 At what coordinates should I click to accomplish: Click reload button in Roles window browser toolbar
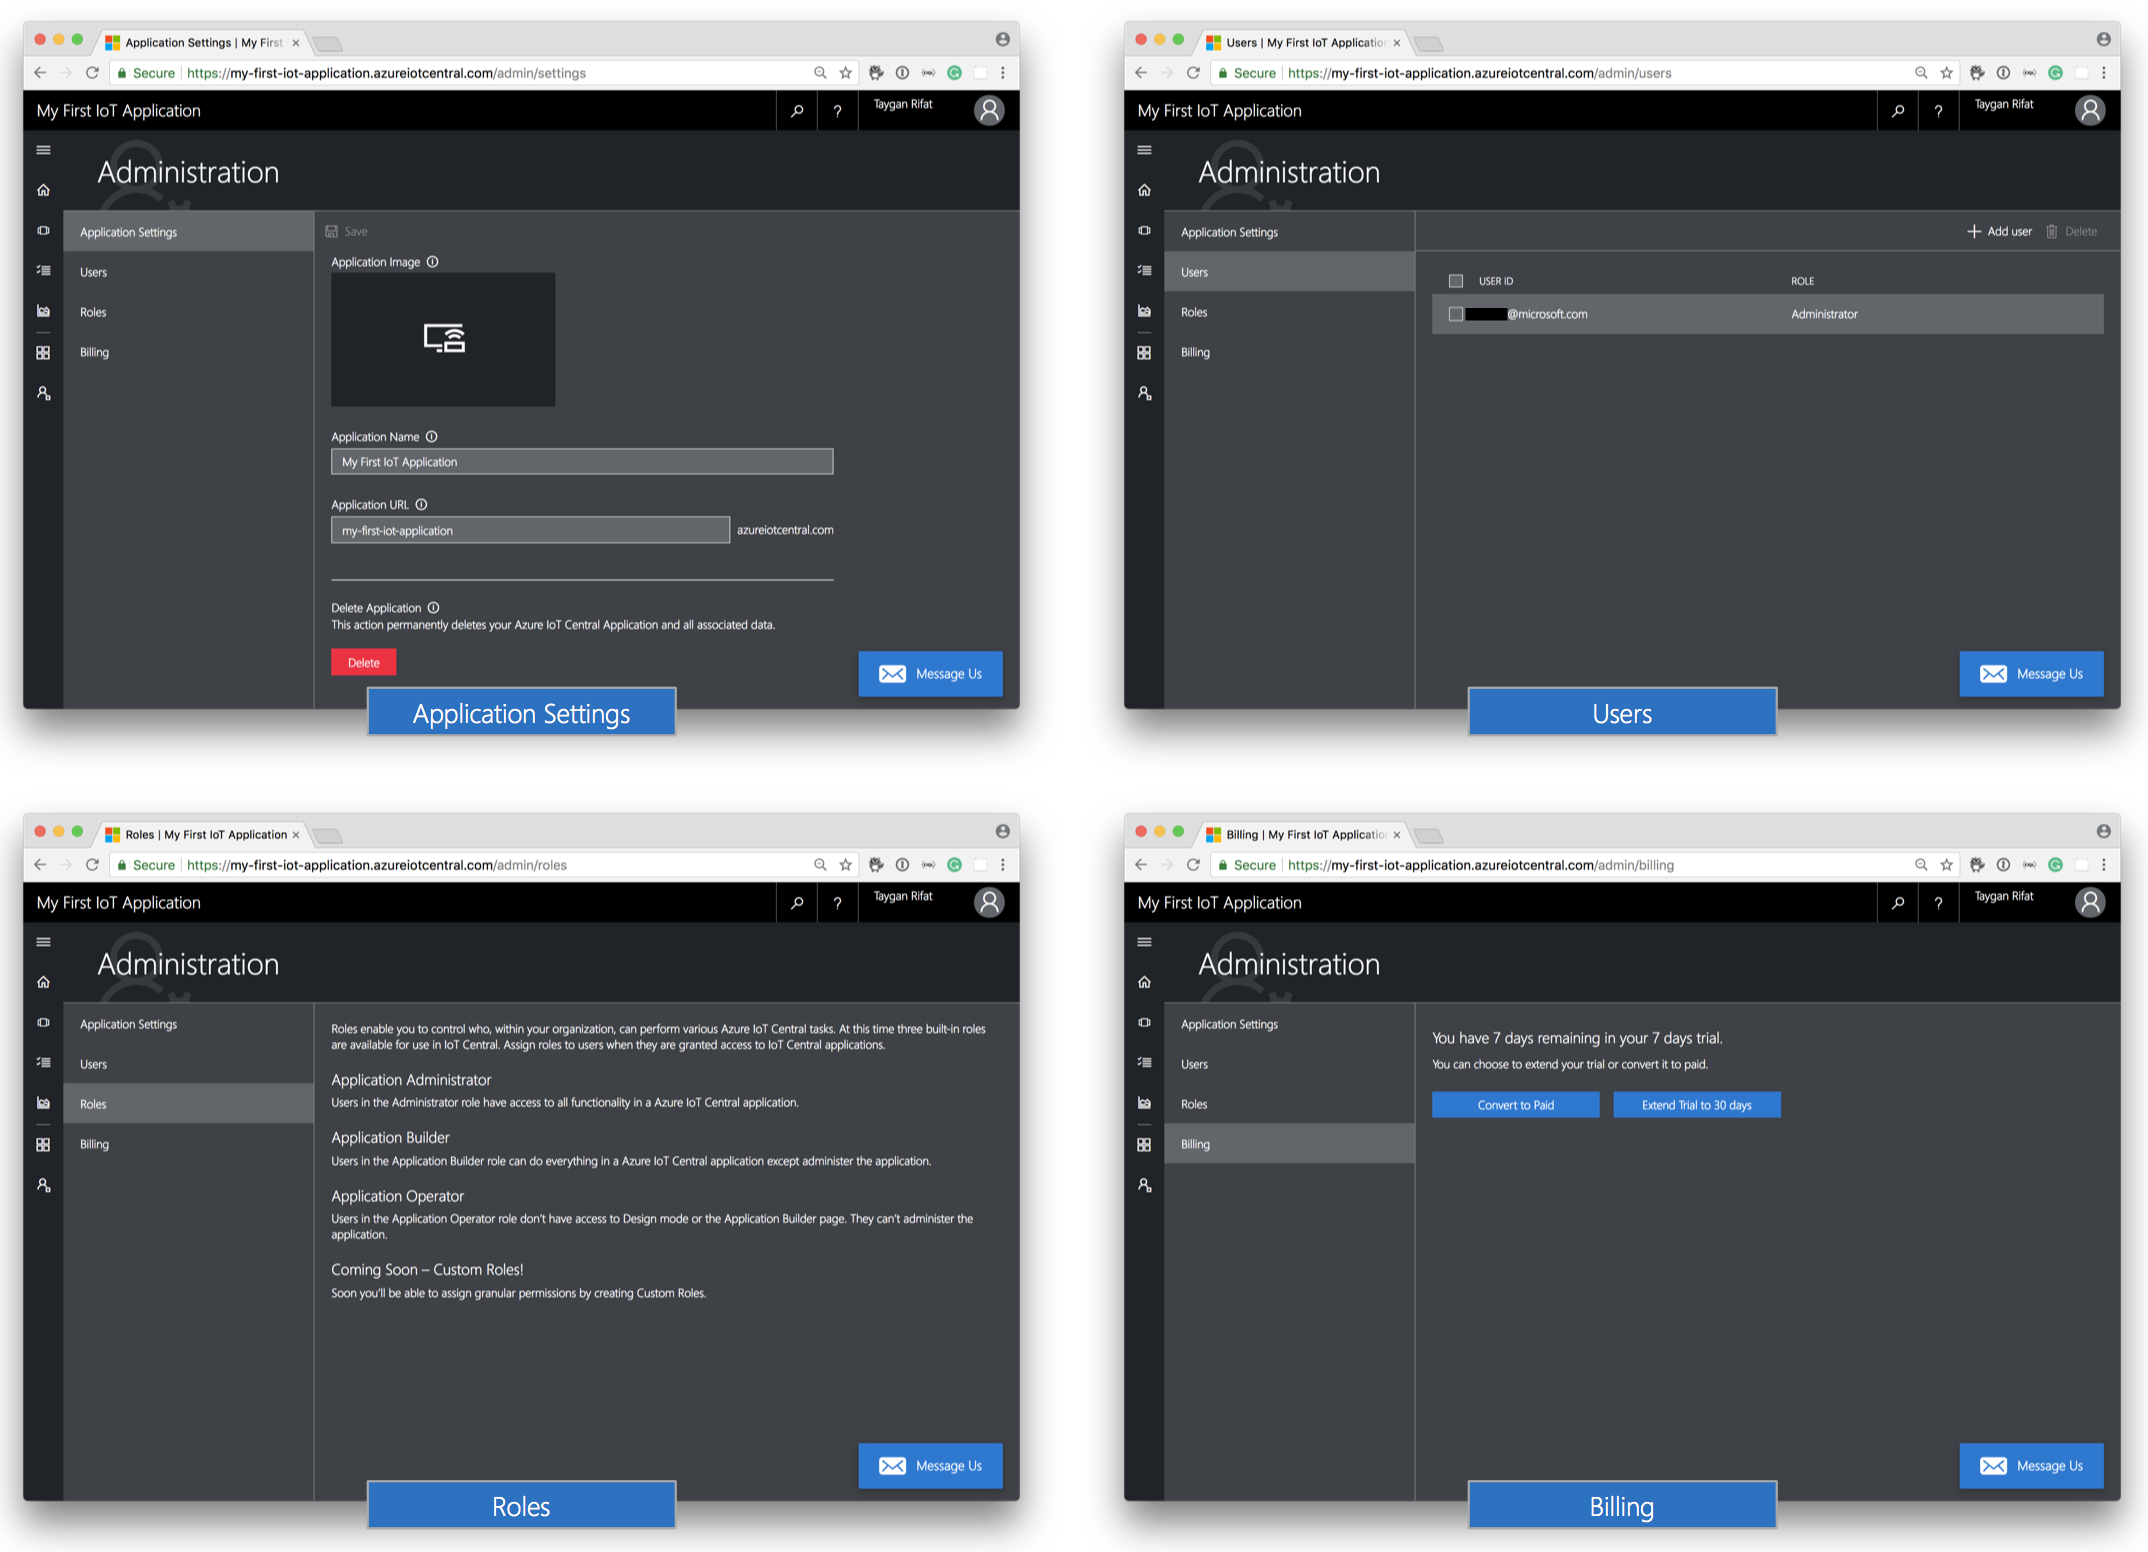point(92,865)
